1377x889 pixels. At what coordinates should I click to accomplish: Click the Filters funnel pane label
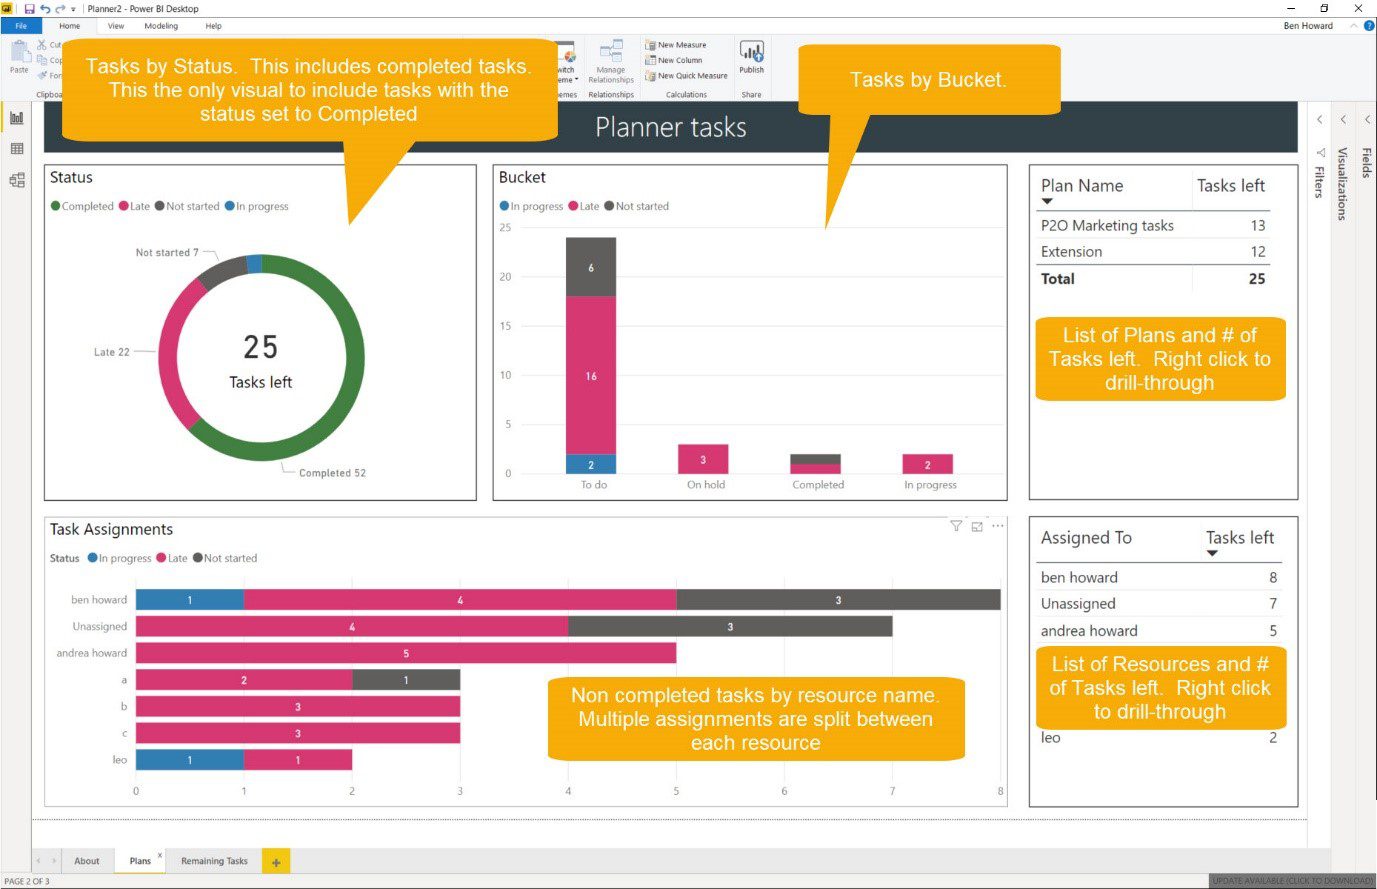tap(1320, 172)
